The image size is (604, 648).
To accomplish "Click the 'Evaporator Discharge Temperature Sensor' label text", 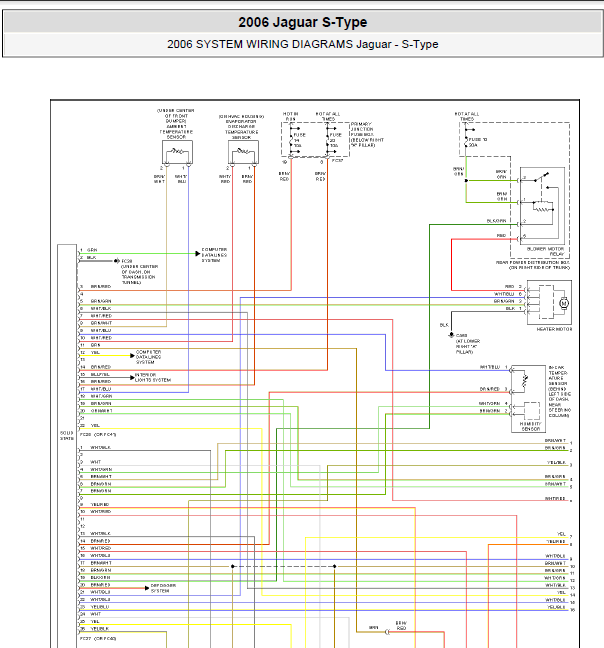I will tap(242, 126).
